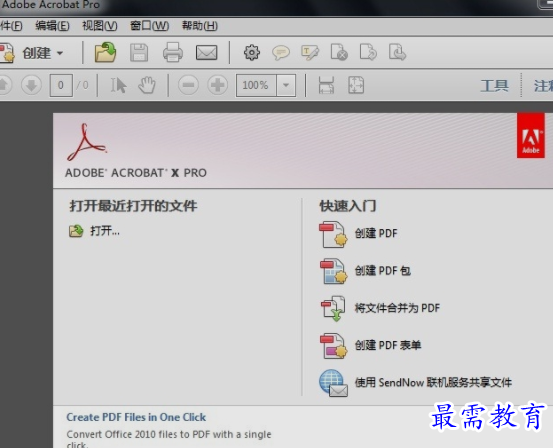Image resolution: width=553 pixels, height=448 pixels.
Task: Open a file using the folder icon
Action: pos(105,53)
